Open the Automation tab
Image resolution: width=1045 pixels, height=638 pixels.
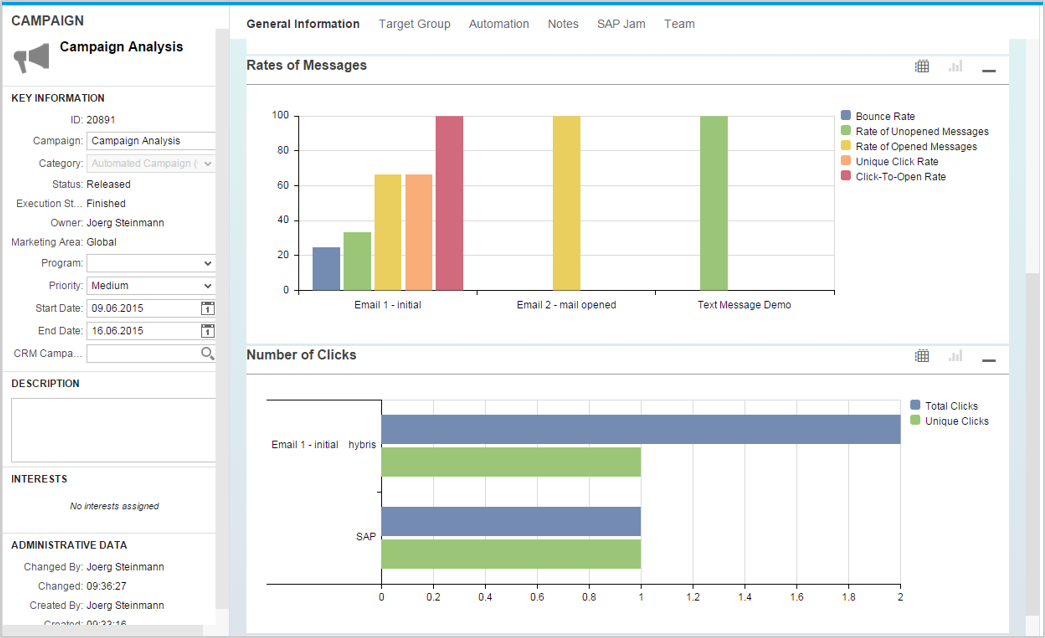(499, 23)
